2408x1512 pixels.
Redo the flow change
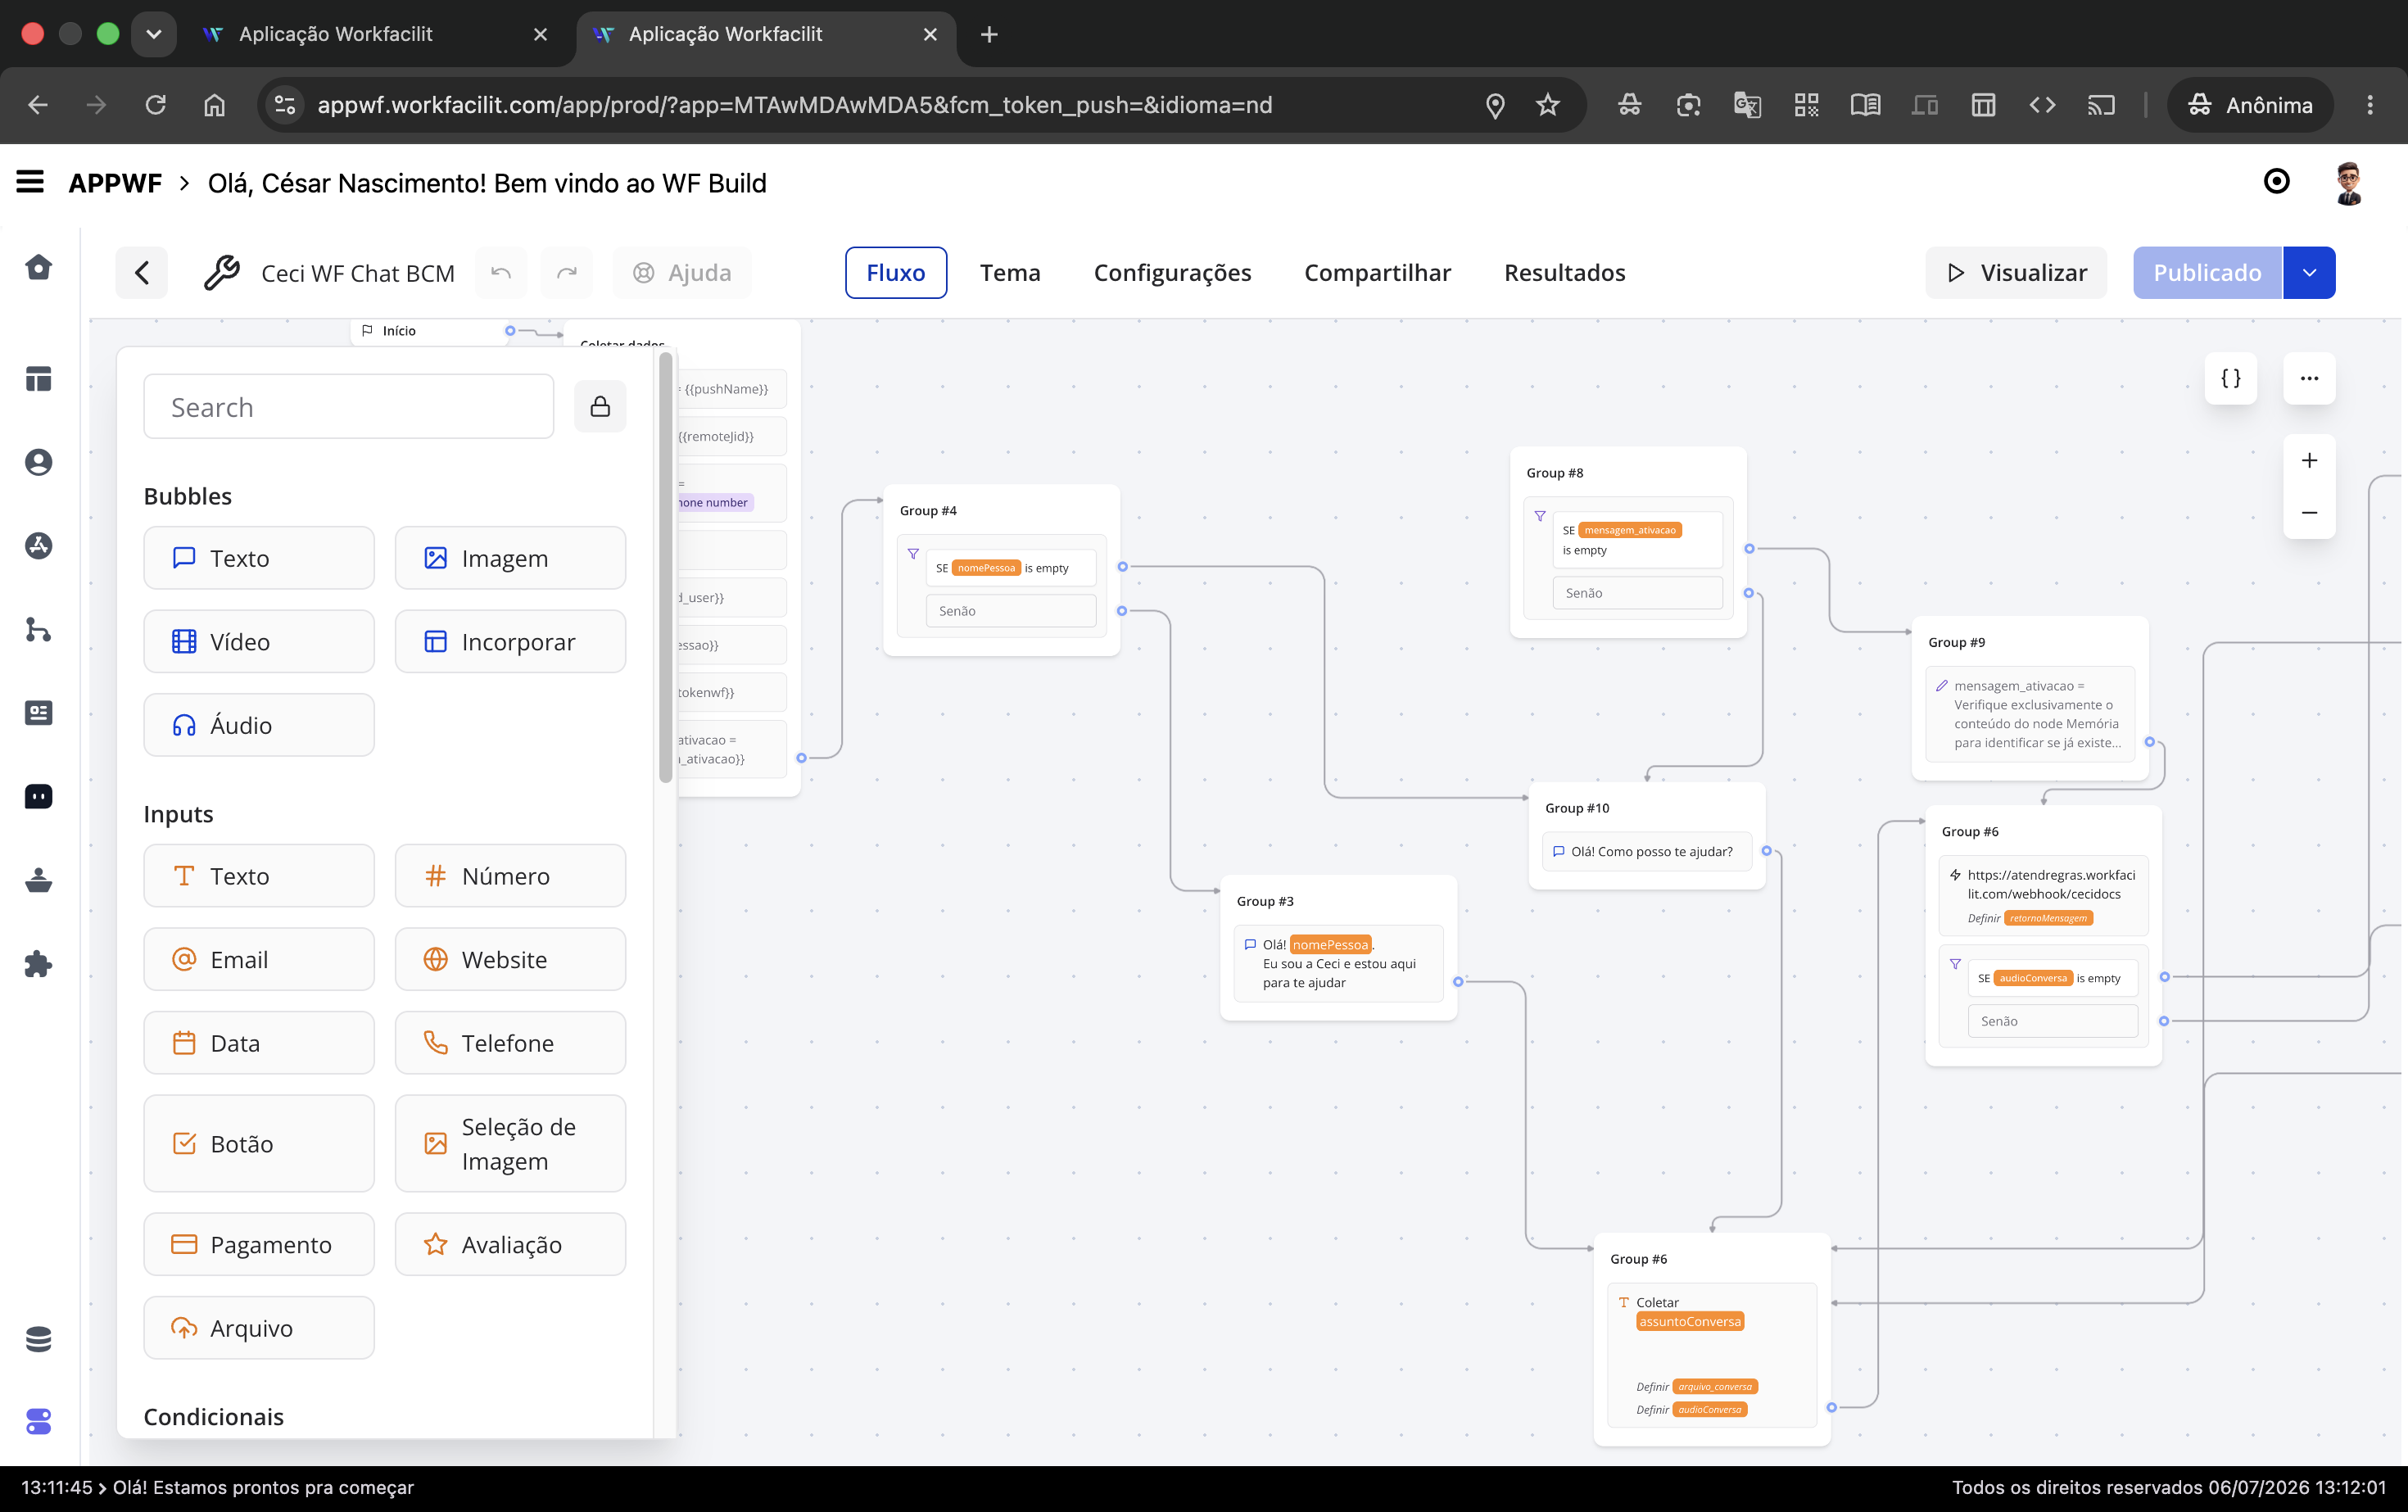(x=567, y=273)
